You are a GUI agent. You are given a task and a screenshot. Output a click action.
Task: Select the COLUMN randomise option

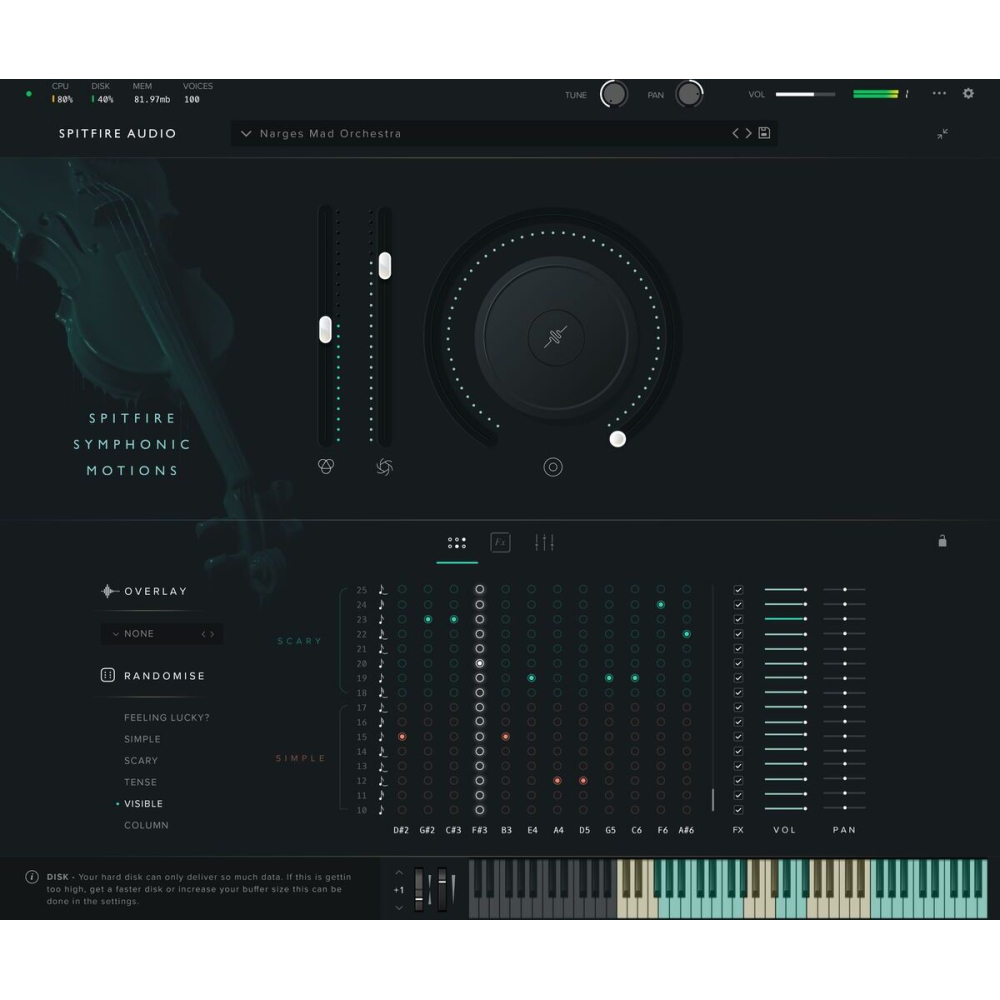[146, 825]
